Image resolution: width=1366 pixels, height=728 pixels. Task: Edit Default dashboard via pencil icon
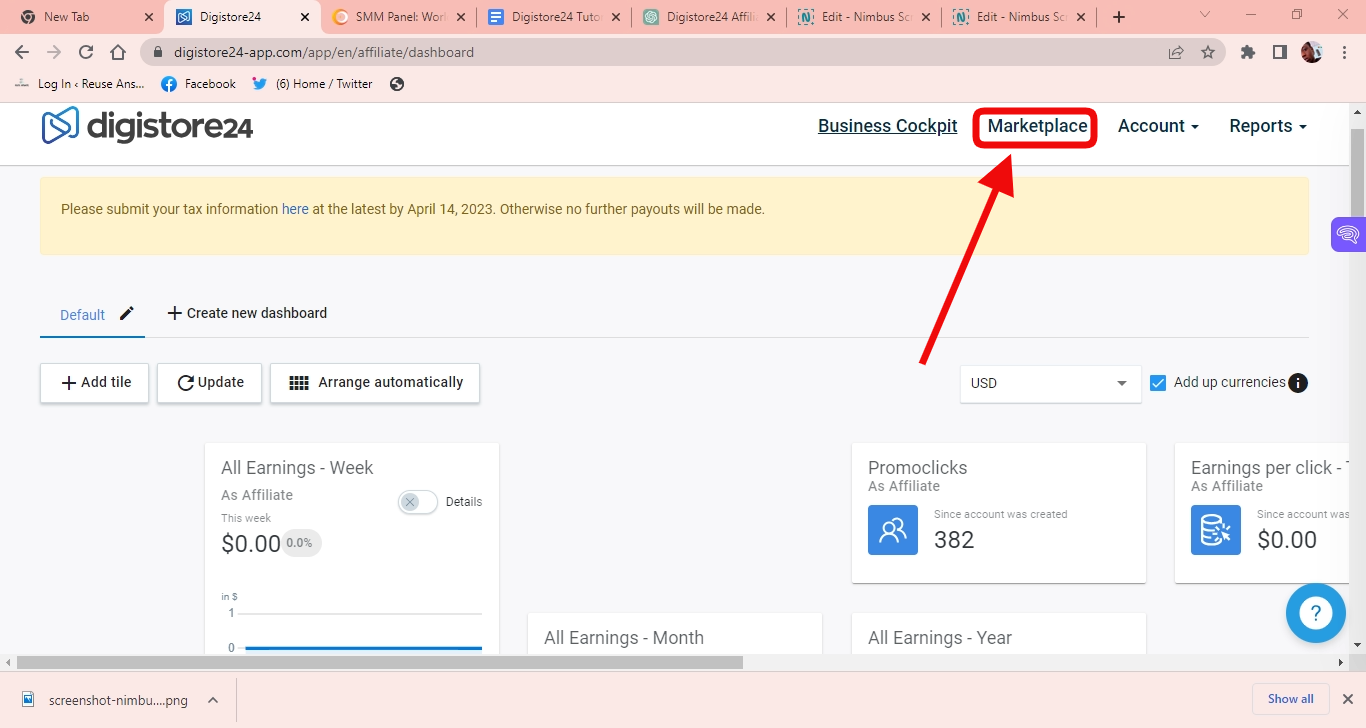coord(126,313)
